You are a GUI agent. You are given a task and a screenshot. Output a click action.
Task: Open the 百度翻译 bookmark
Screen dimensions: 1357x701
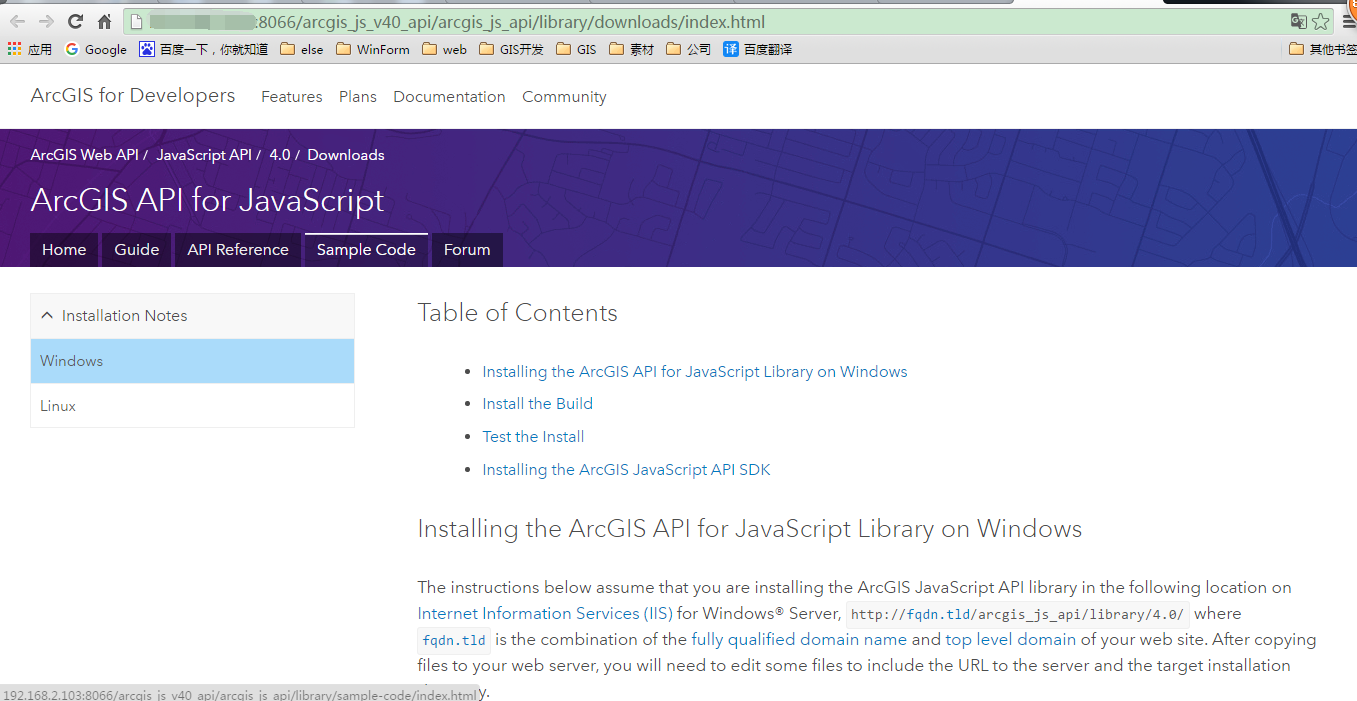(x=758, y=49)
